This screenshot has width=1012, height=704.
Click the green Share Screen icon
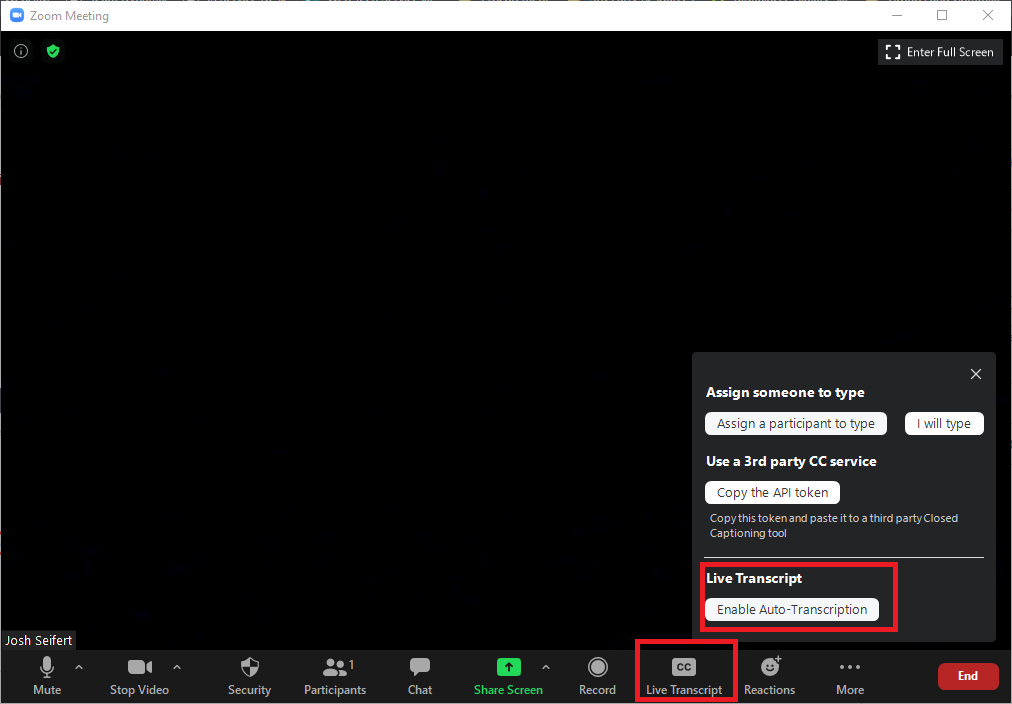pyautogui.click(x=509, y=668)
